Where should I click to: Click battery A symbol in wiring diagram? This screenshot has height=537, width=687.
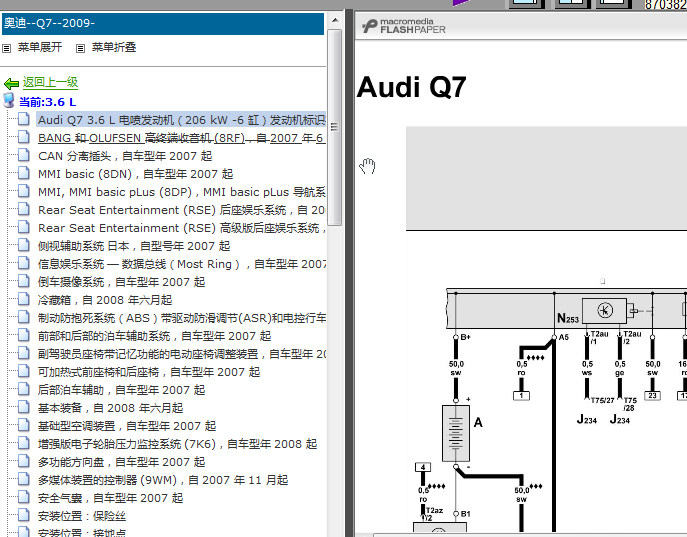456,433
